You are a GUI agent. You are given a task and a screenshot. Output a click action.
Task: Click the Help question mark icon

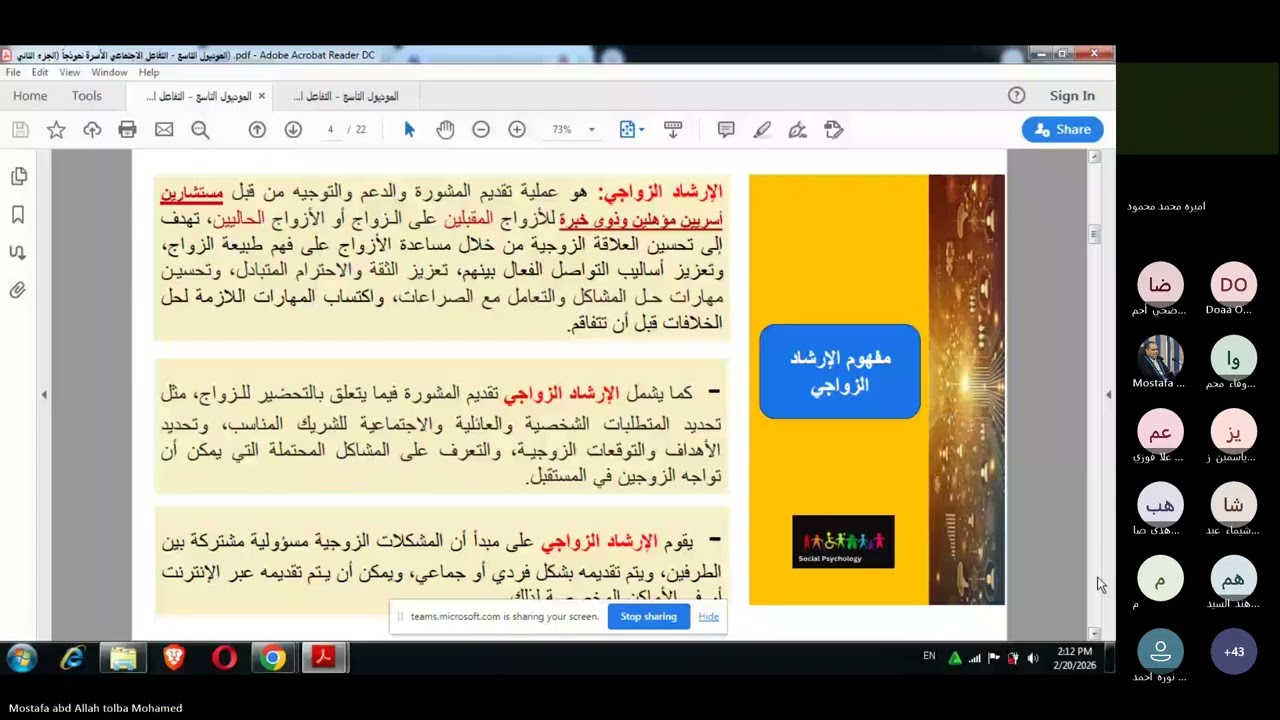[x=1016, y=96]
